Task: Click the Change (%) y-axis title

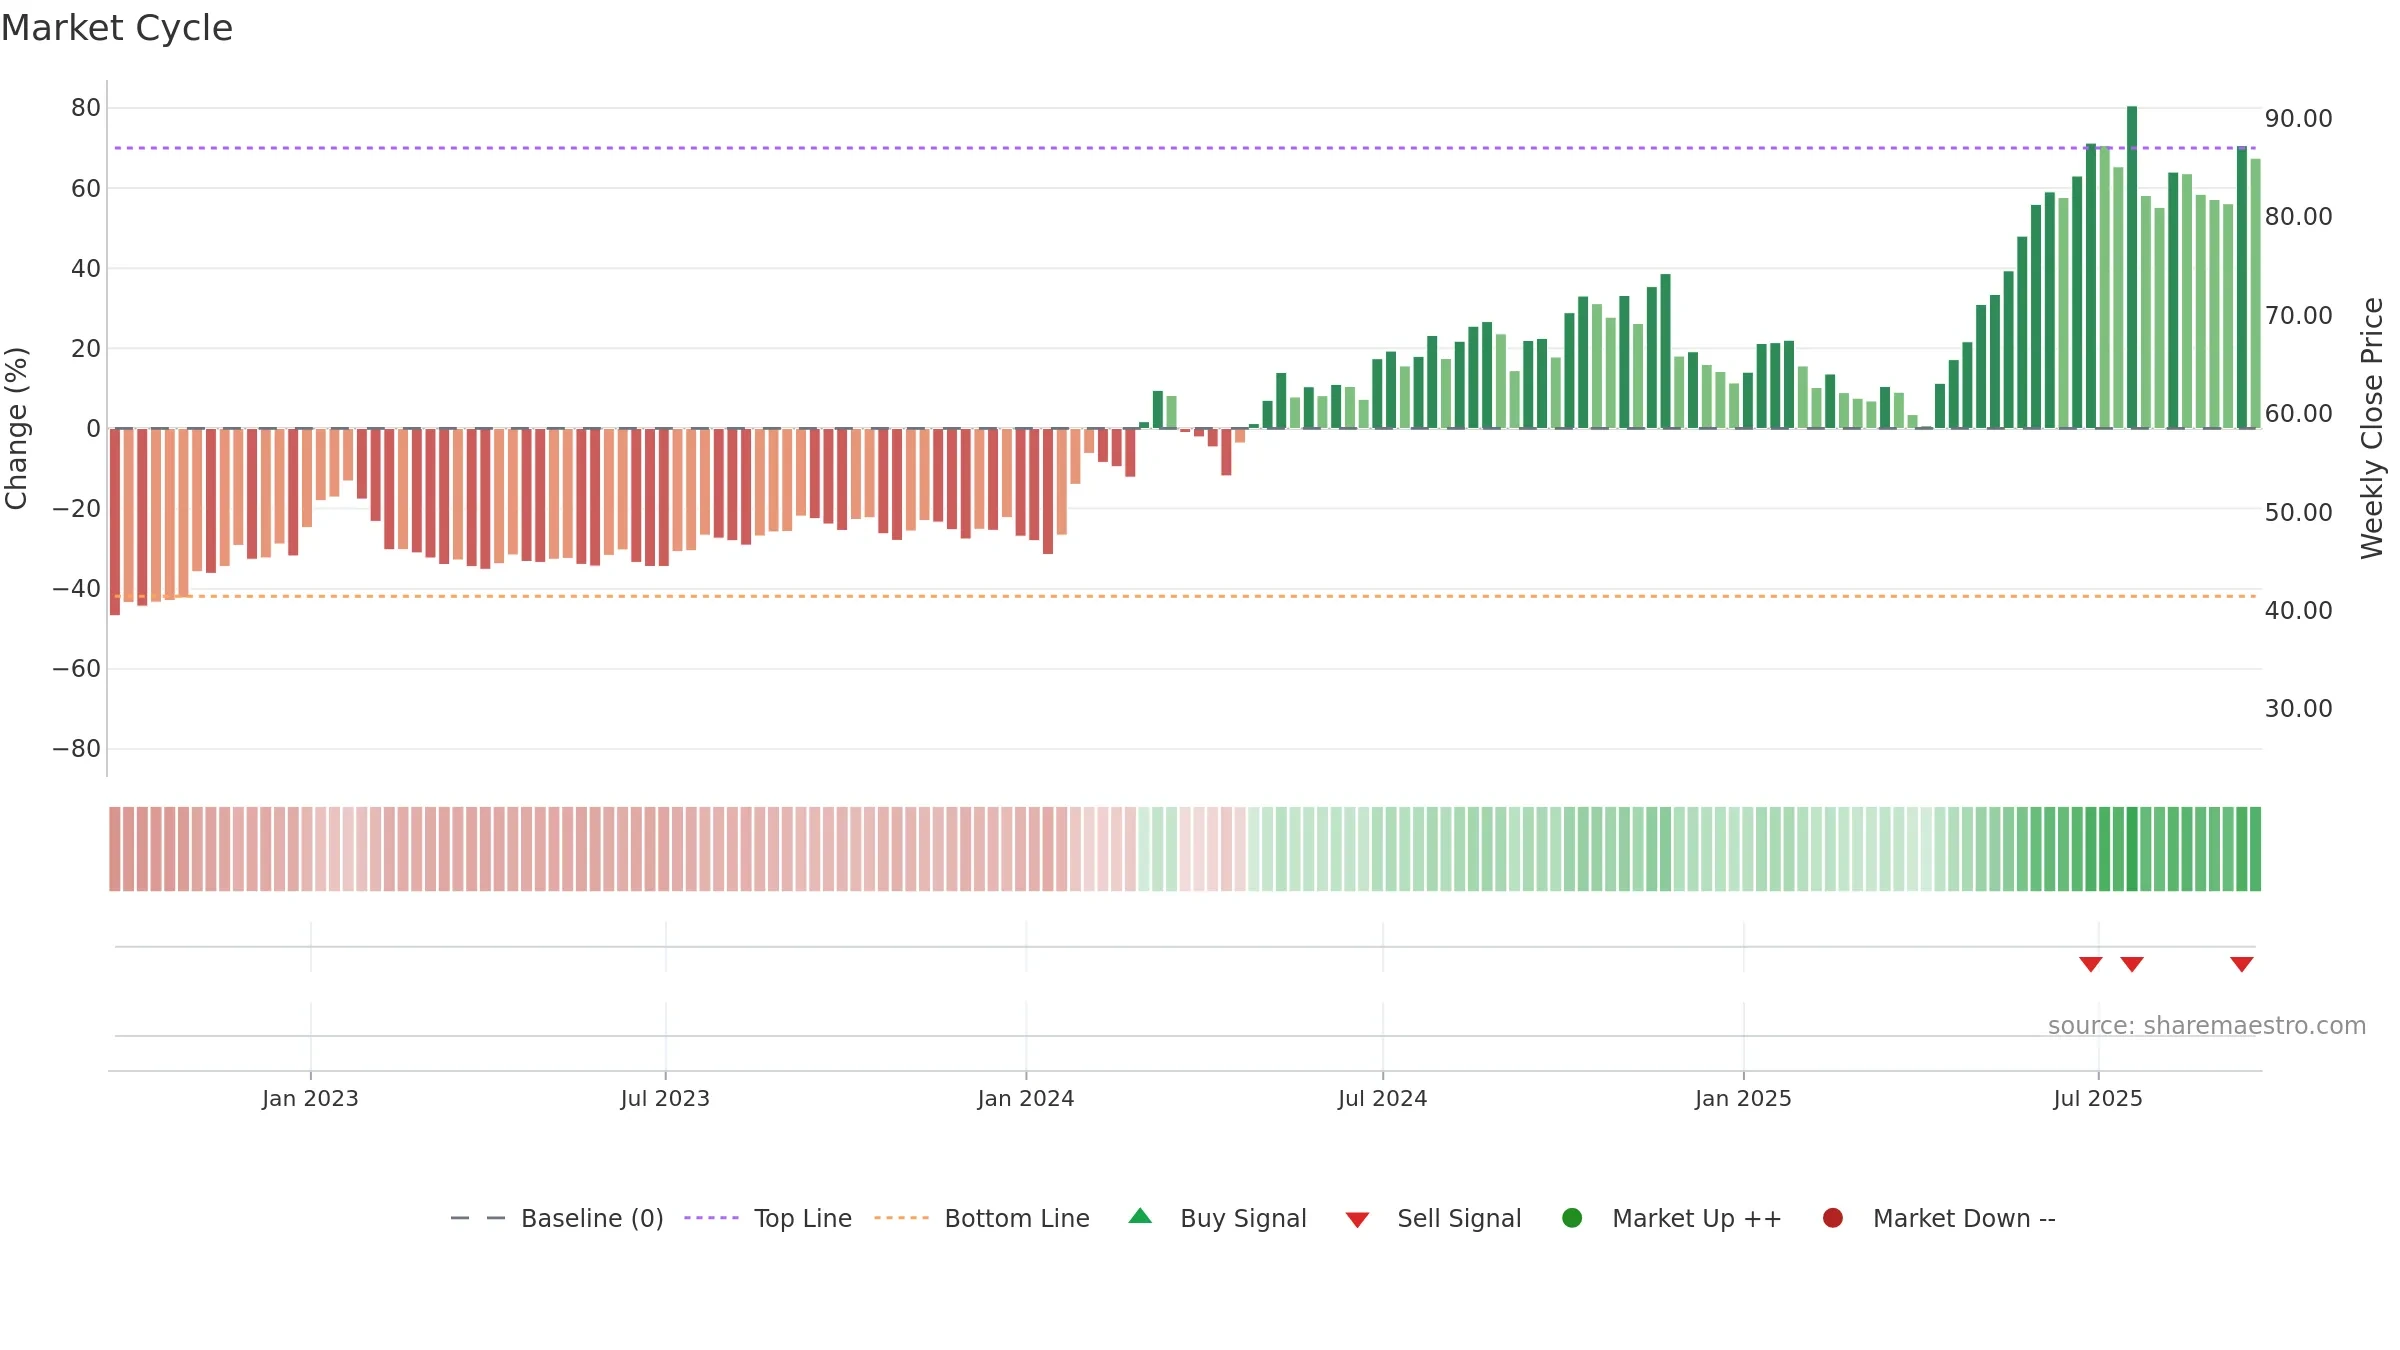Action: pos(16,428)
